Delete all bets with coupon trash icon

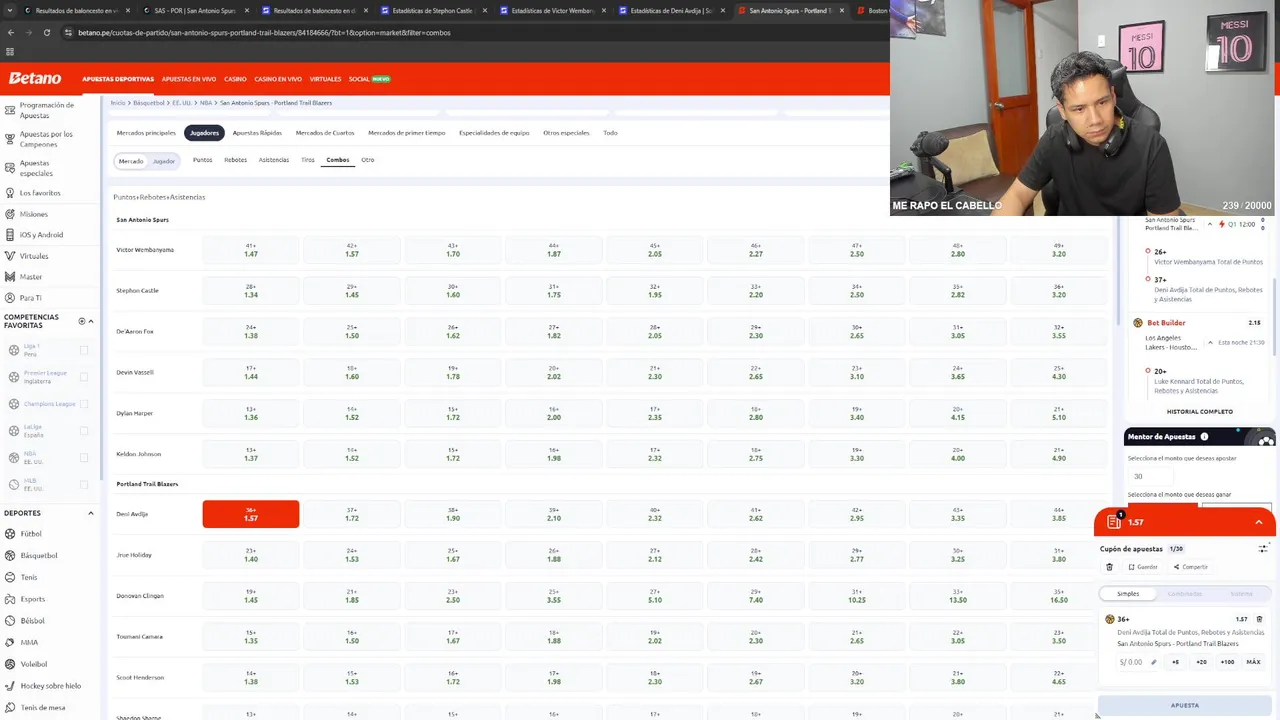click(x=1109, y=567)
